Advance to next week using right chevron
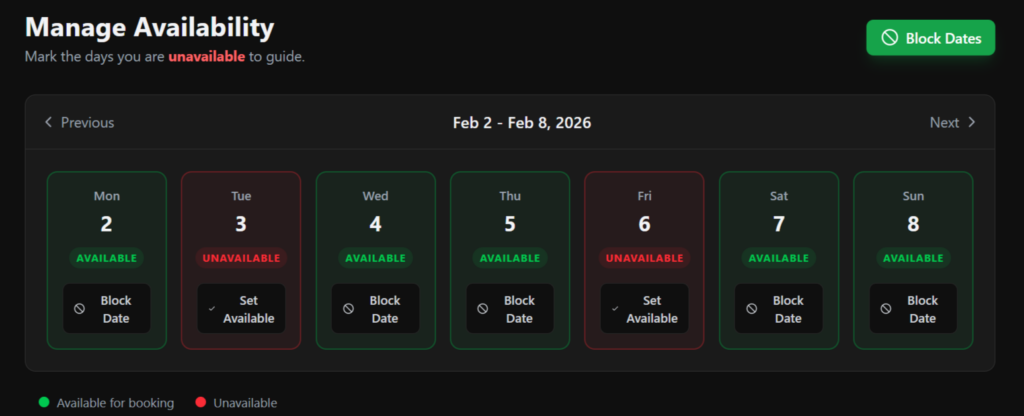The image size is (1024, 416). [972, 123]
